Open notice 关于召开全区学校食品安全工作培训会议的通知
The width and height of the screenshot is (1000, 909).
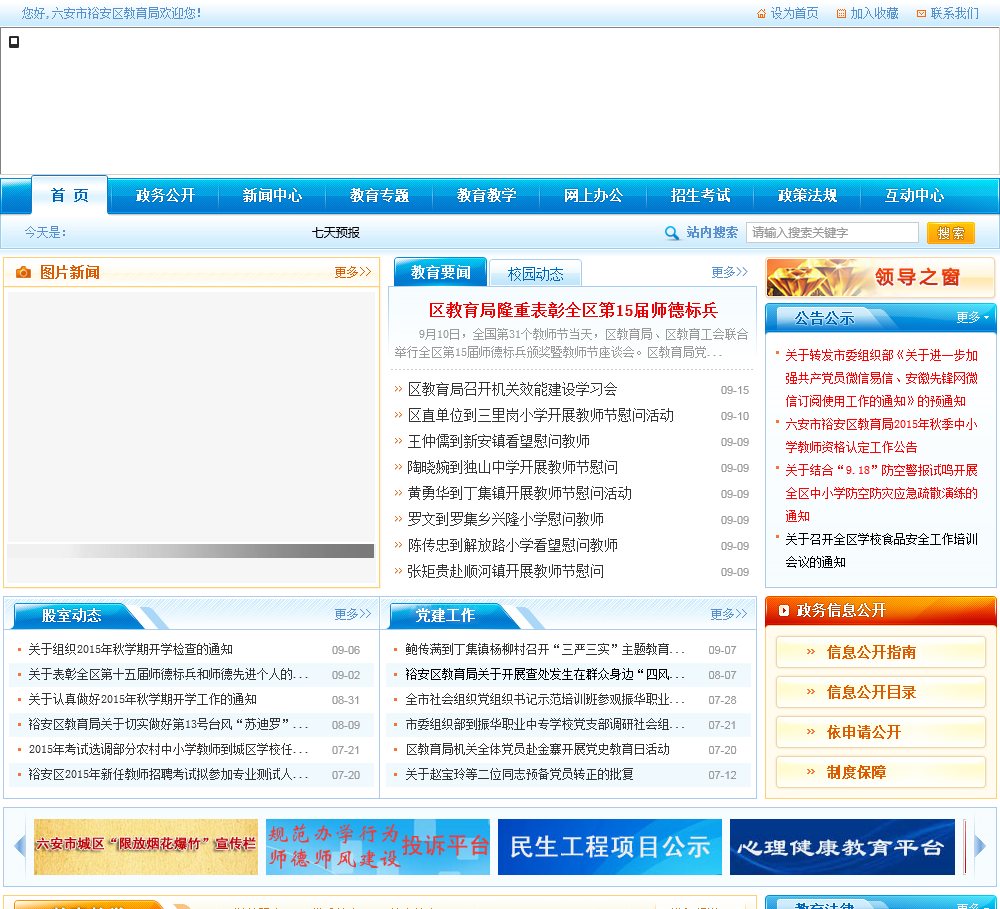coord(881,551)
